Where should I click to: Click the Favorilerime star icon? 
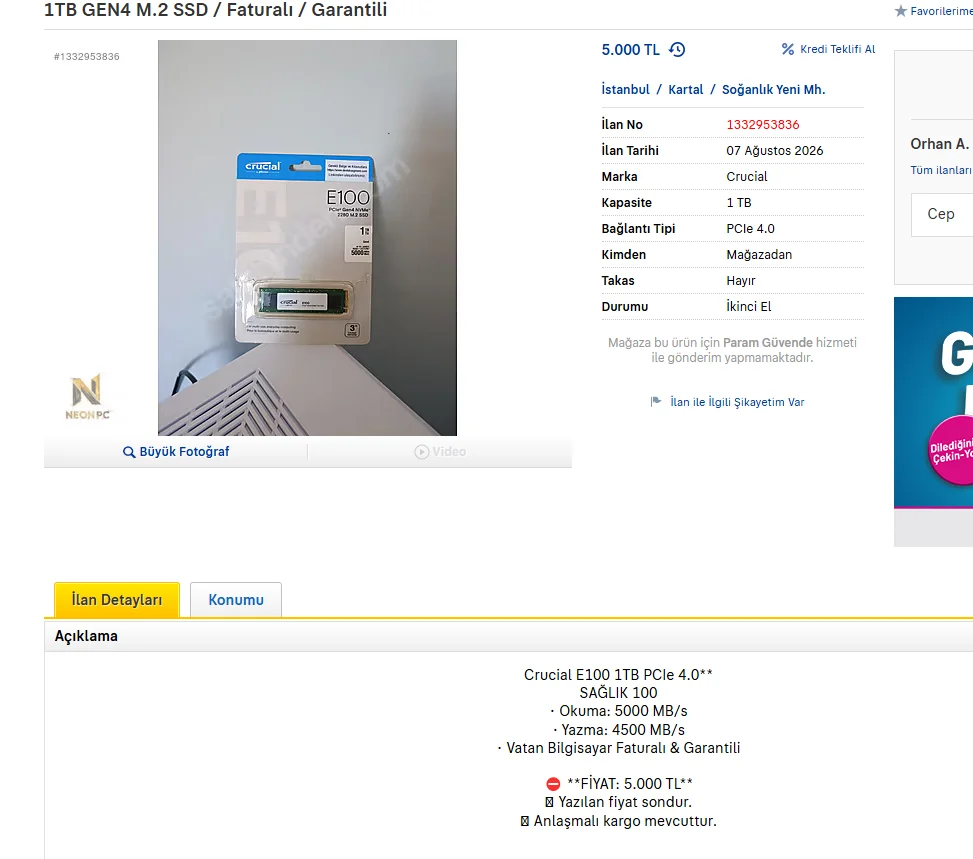[900, 11]
